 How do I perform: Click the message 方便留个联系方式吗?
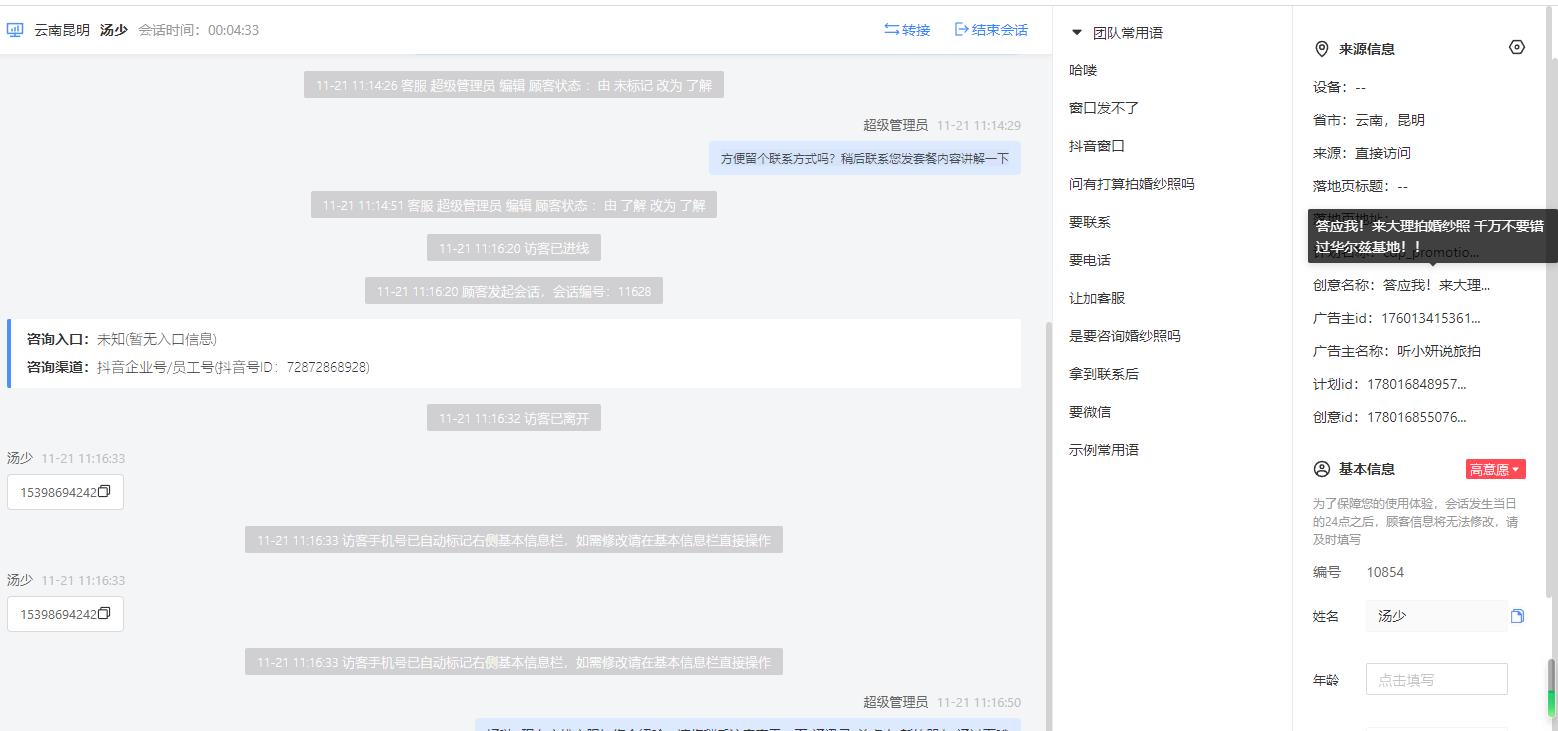coord(865,158)
